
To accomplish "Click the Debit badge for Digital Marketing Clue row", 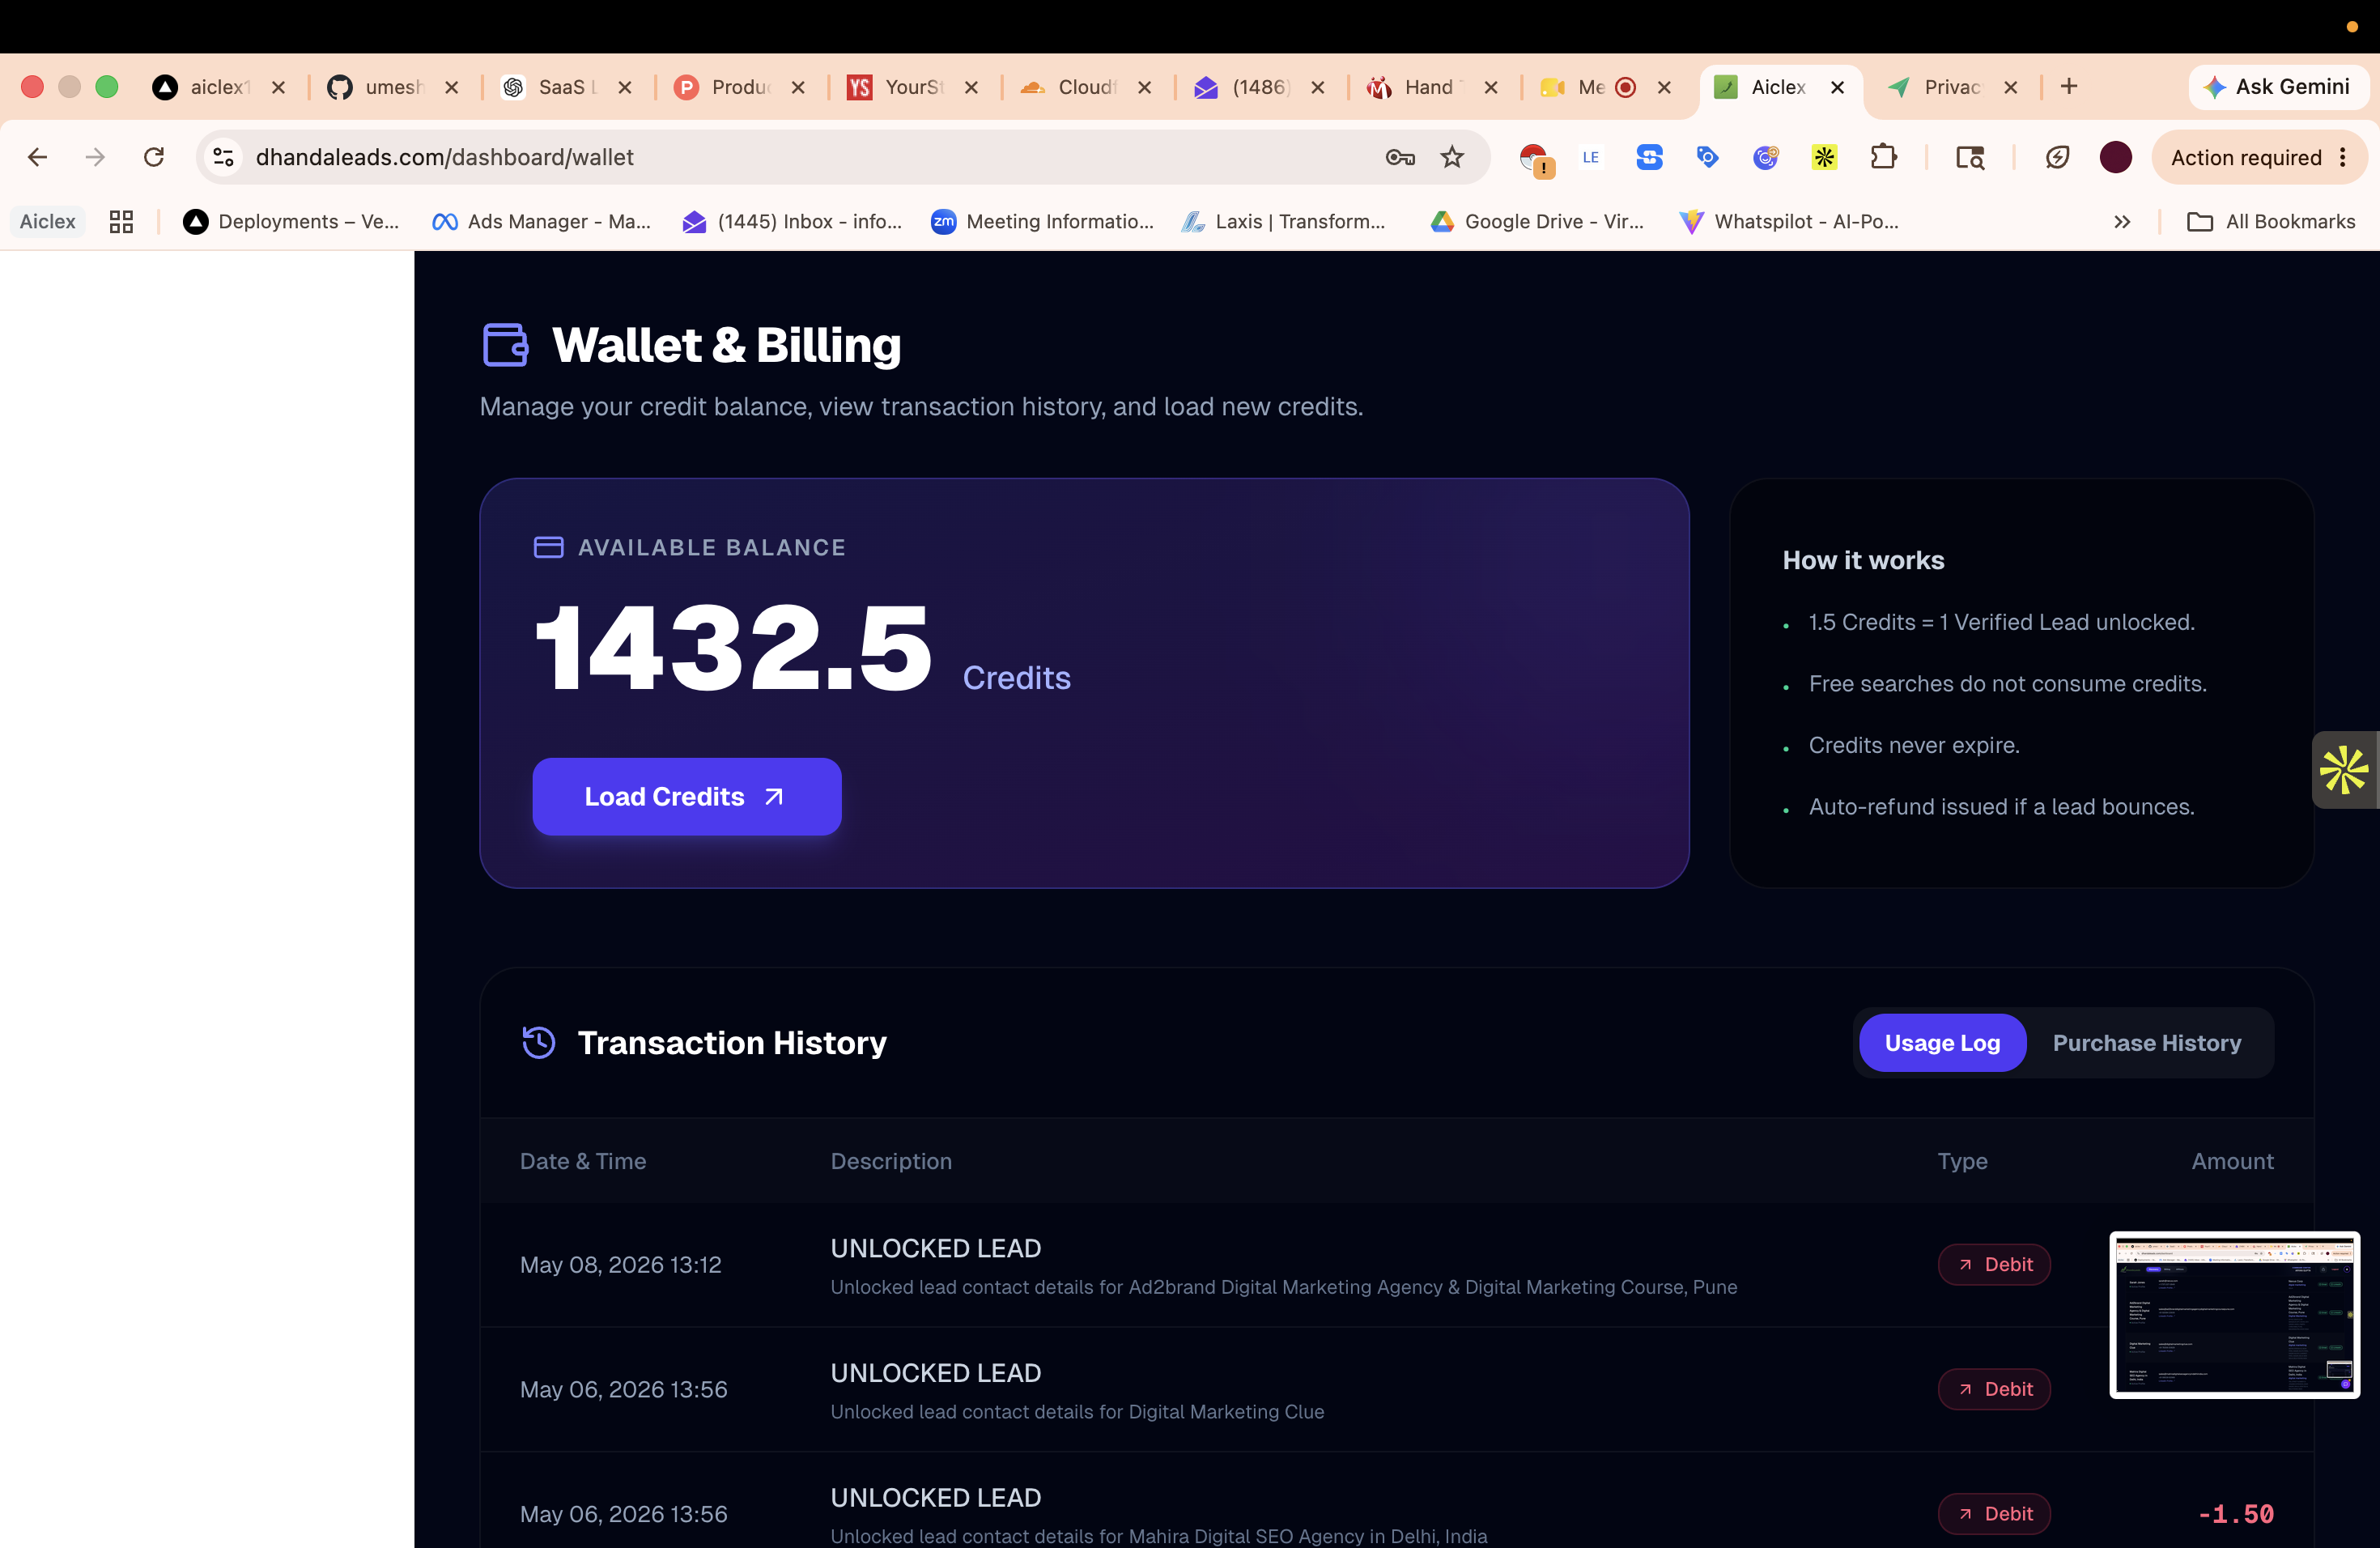I will tap(1994, 1389).
